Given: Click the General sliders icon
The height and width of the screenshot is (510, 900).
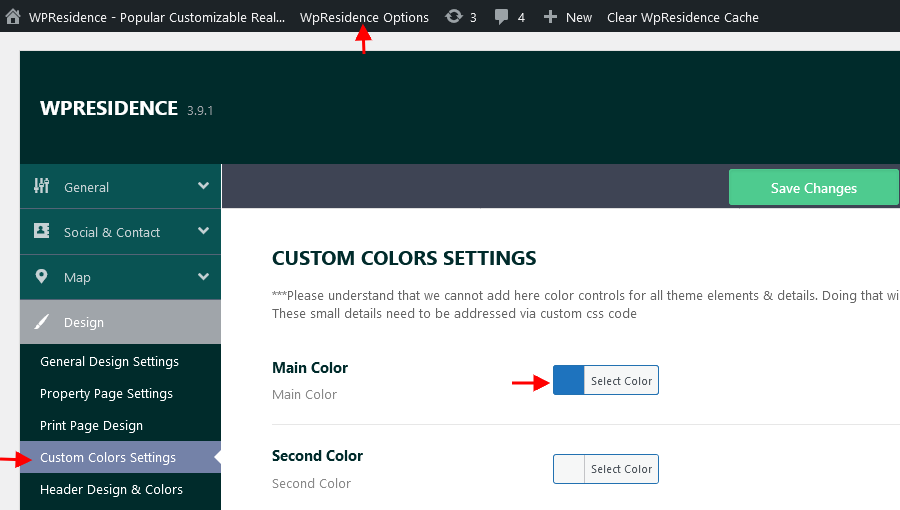Looking at the screenshot, I should point(41,186).
